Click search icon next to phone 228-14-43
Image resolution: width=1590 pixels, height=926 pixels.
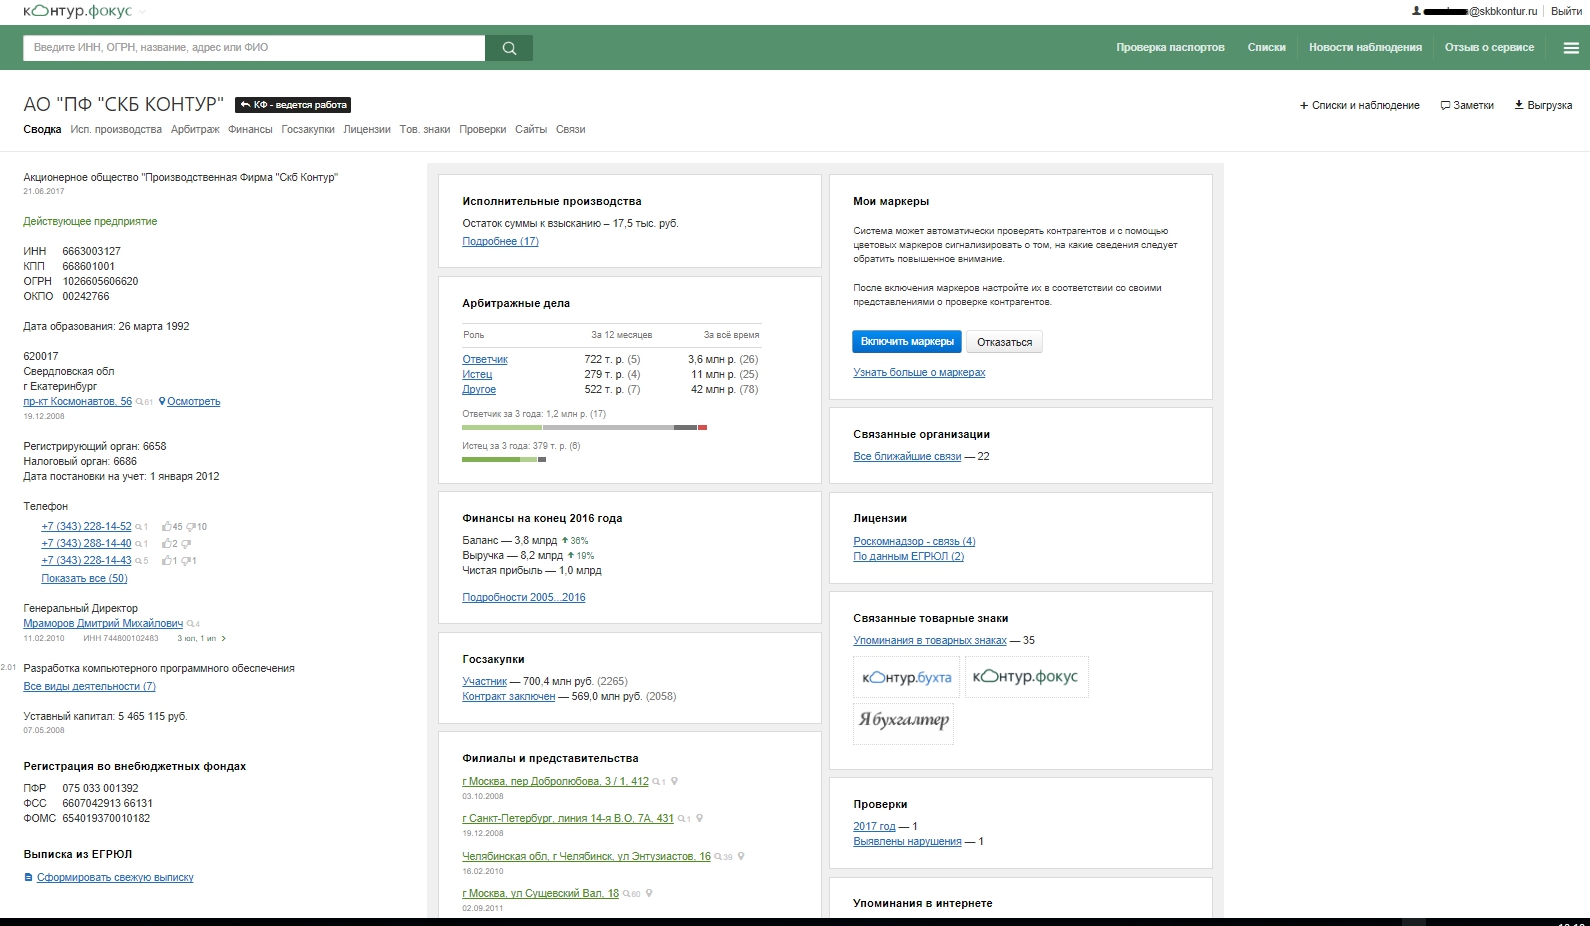pyautogui.click(x=138, y=561)
